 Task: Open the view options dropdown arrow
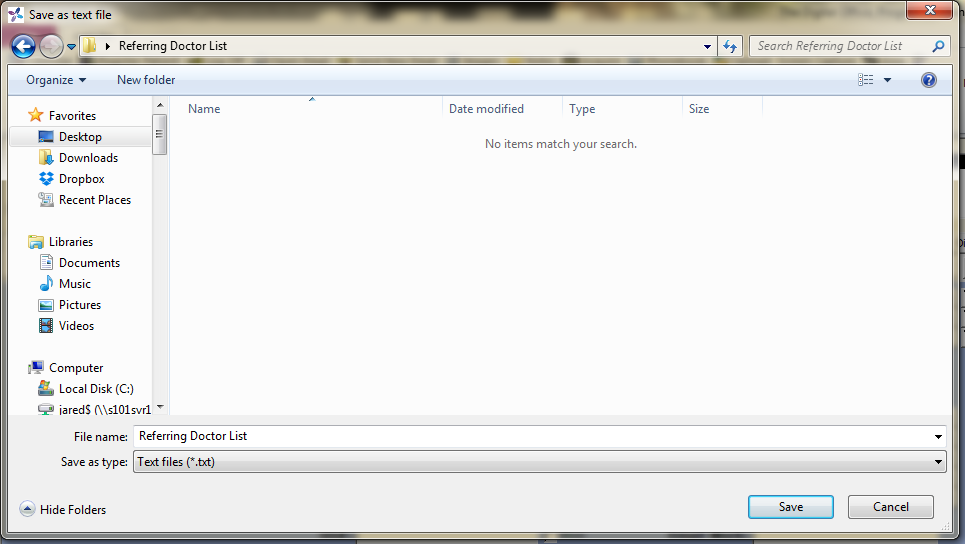point(887,80)
